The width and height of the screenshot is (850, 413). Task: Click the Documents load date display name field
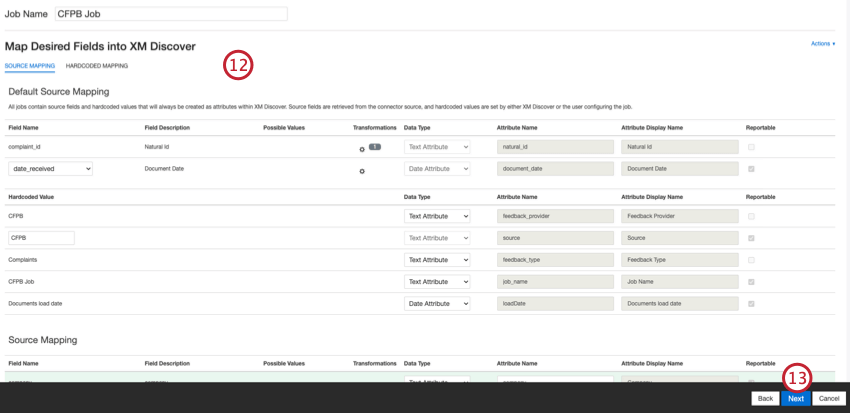(x=680, y=304)
